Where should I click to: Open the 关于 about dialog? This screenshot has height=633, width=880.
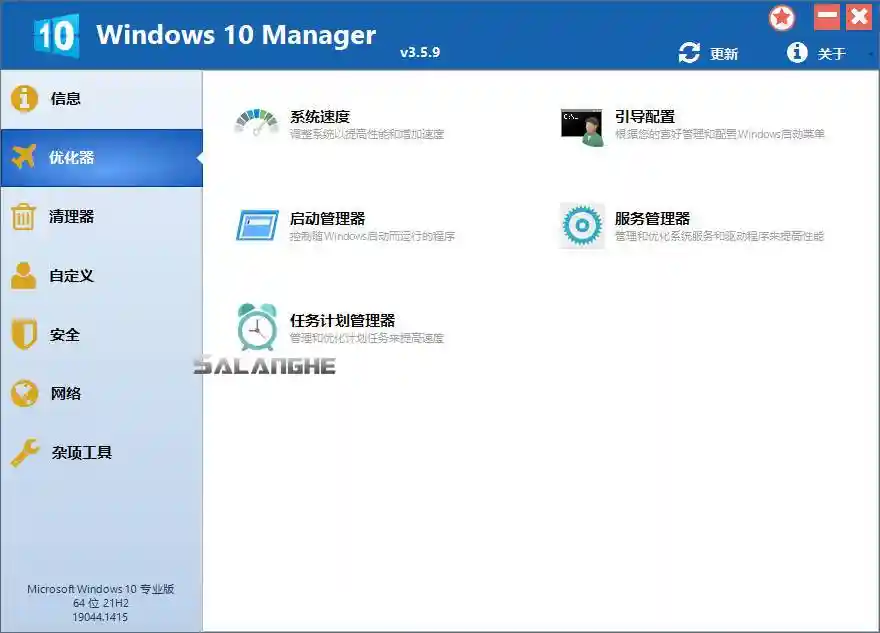[x=831, y=55]
